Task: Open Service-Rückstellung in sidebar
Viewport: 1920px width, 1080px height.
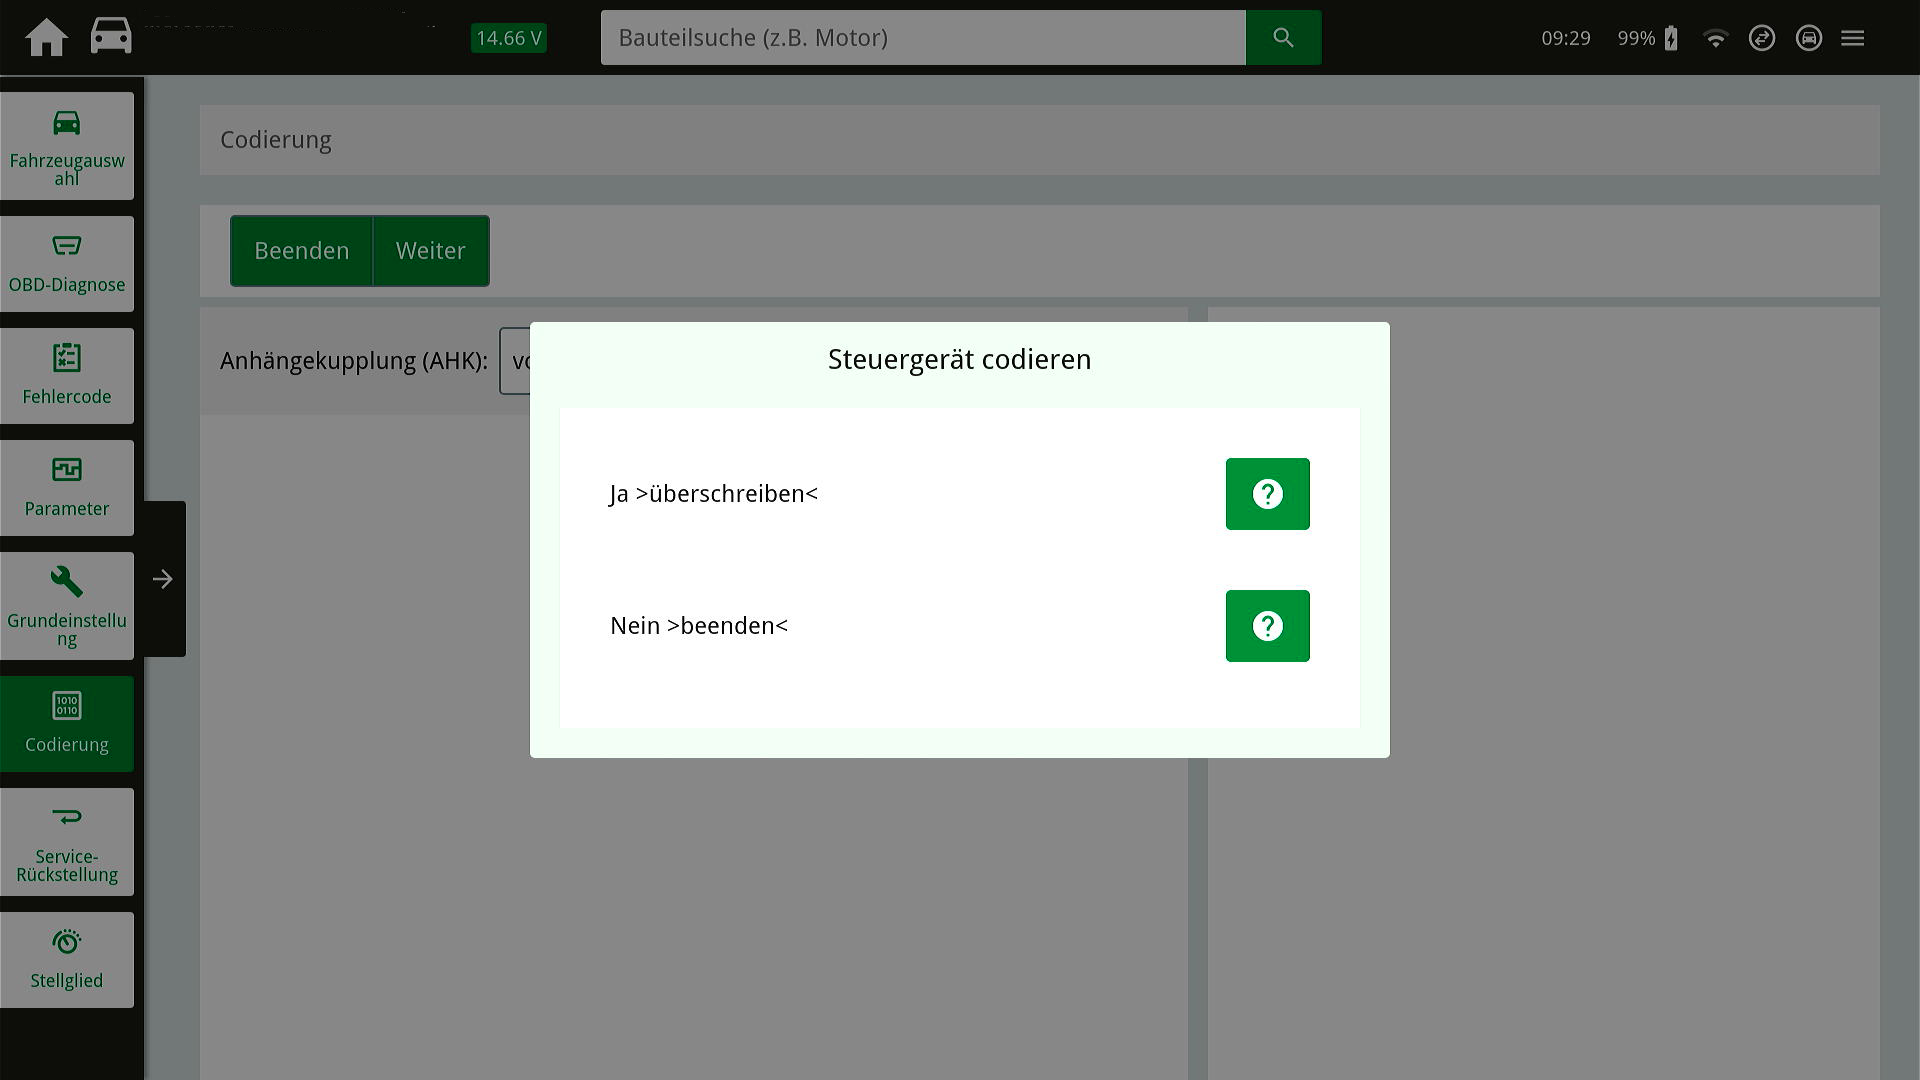Action: coord(67,842)
